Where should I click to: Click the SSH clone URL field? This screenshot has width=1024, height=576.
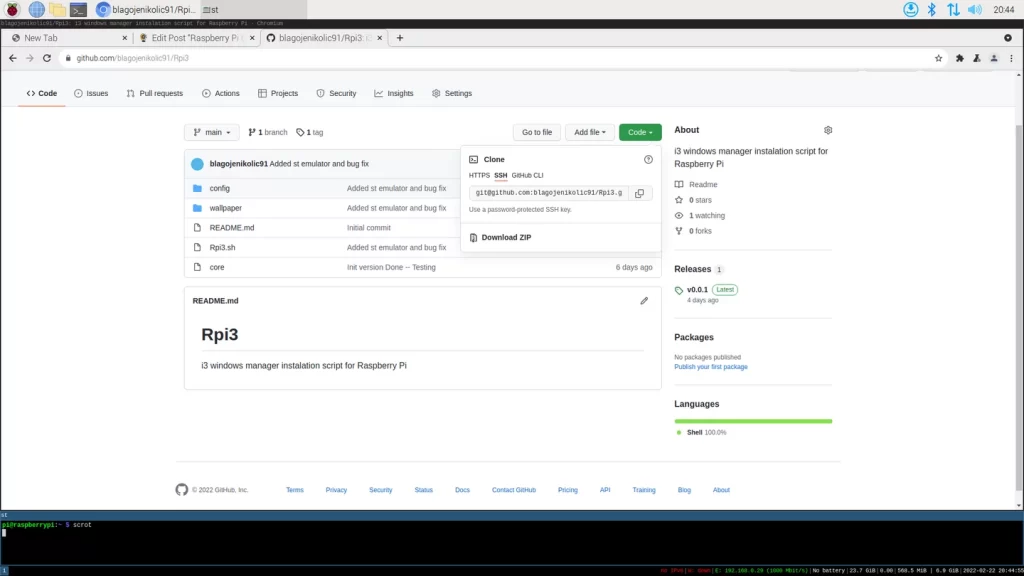(x=549, y=193)
